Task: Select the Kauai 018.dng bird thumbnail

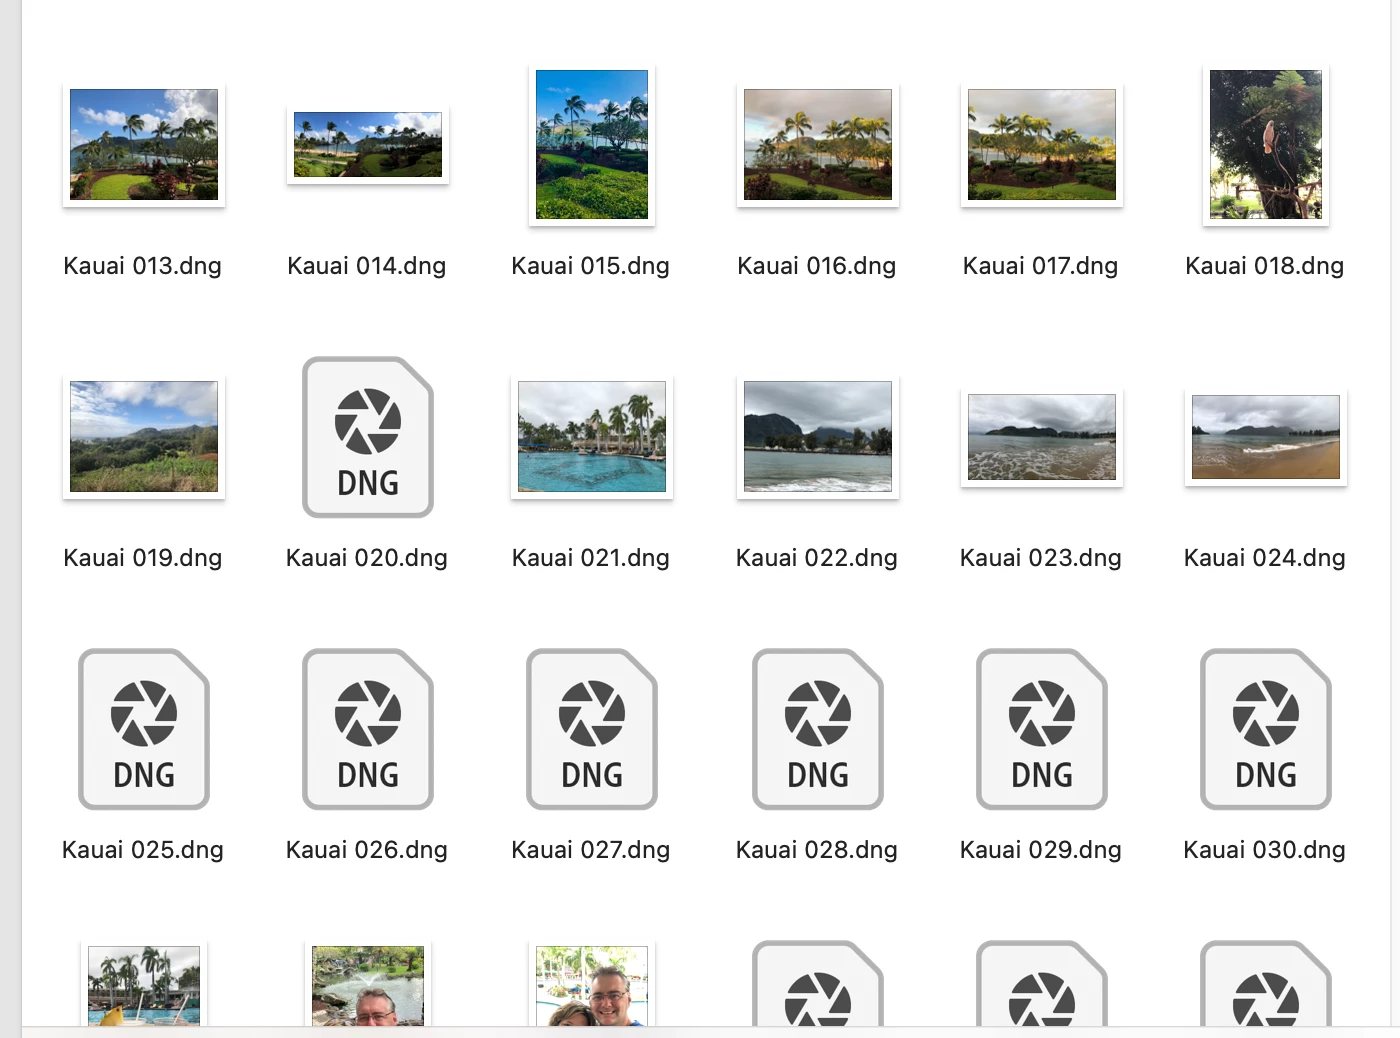Action: [x=1266, y=144]
